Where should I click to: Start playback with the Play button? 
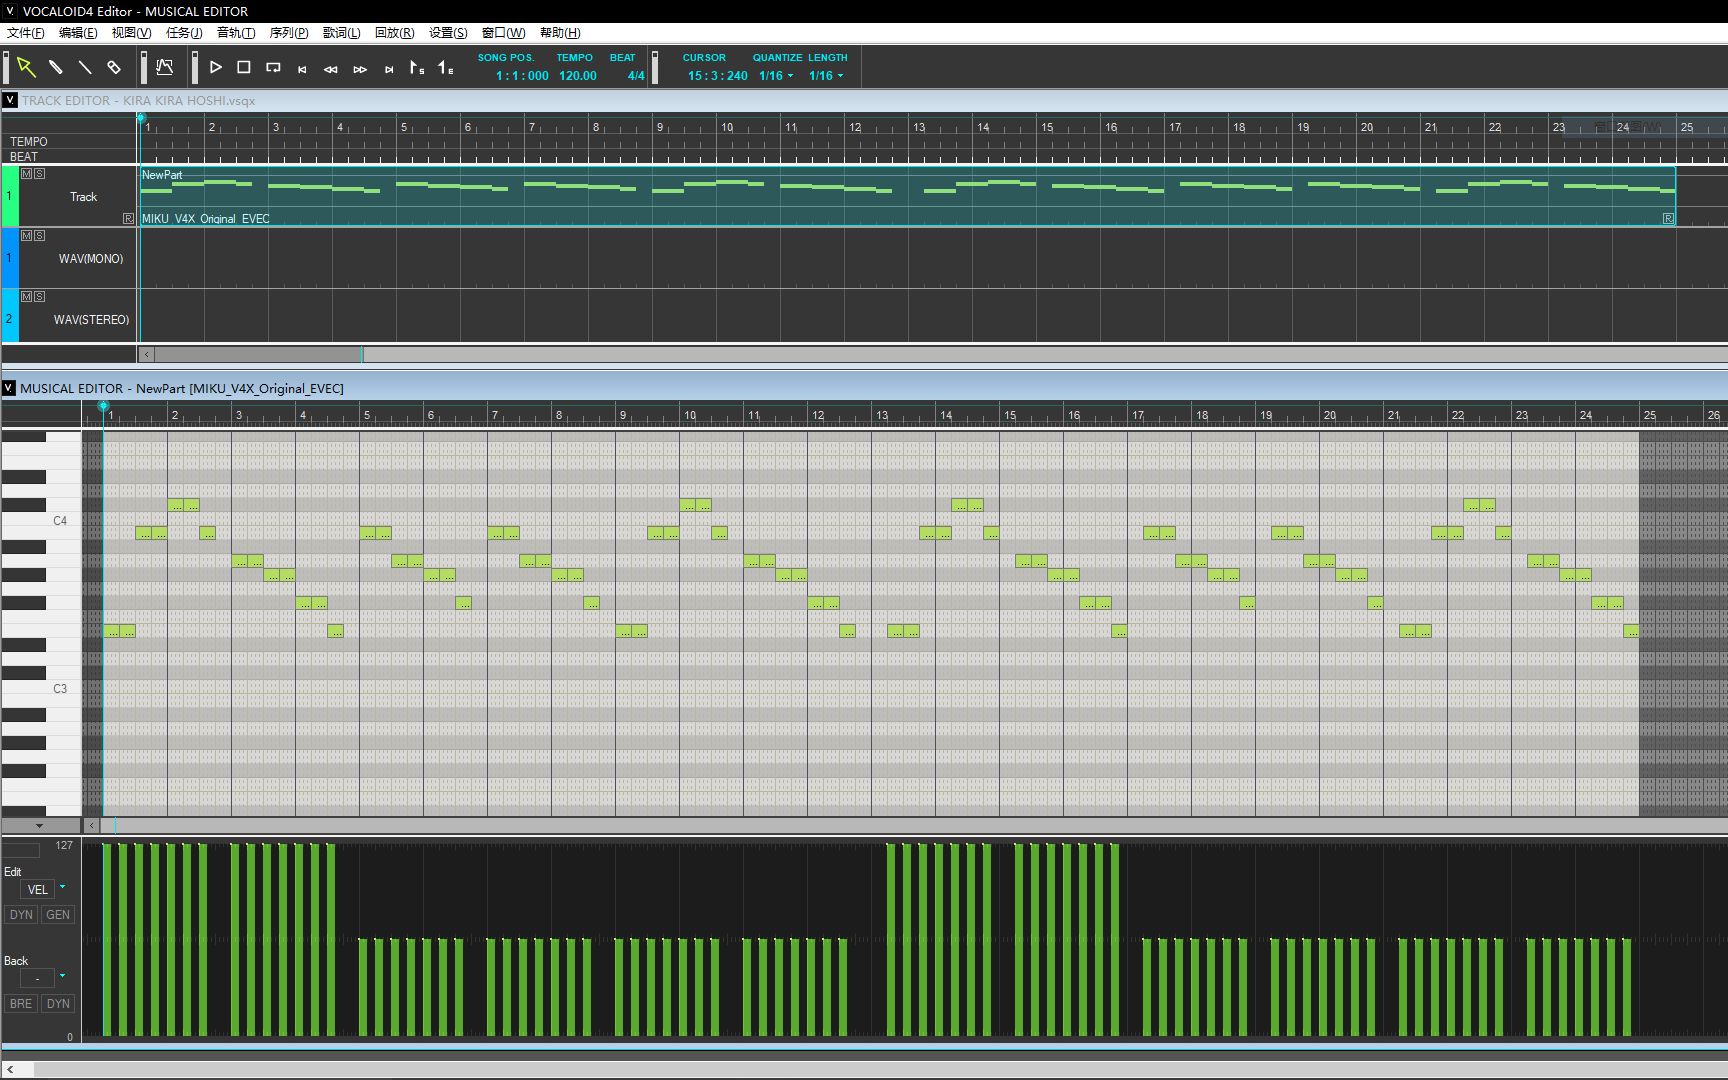pos(215,68)
